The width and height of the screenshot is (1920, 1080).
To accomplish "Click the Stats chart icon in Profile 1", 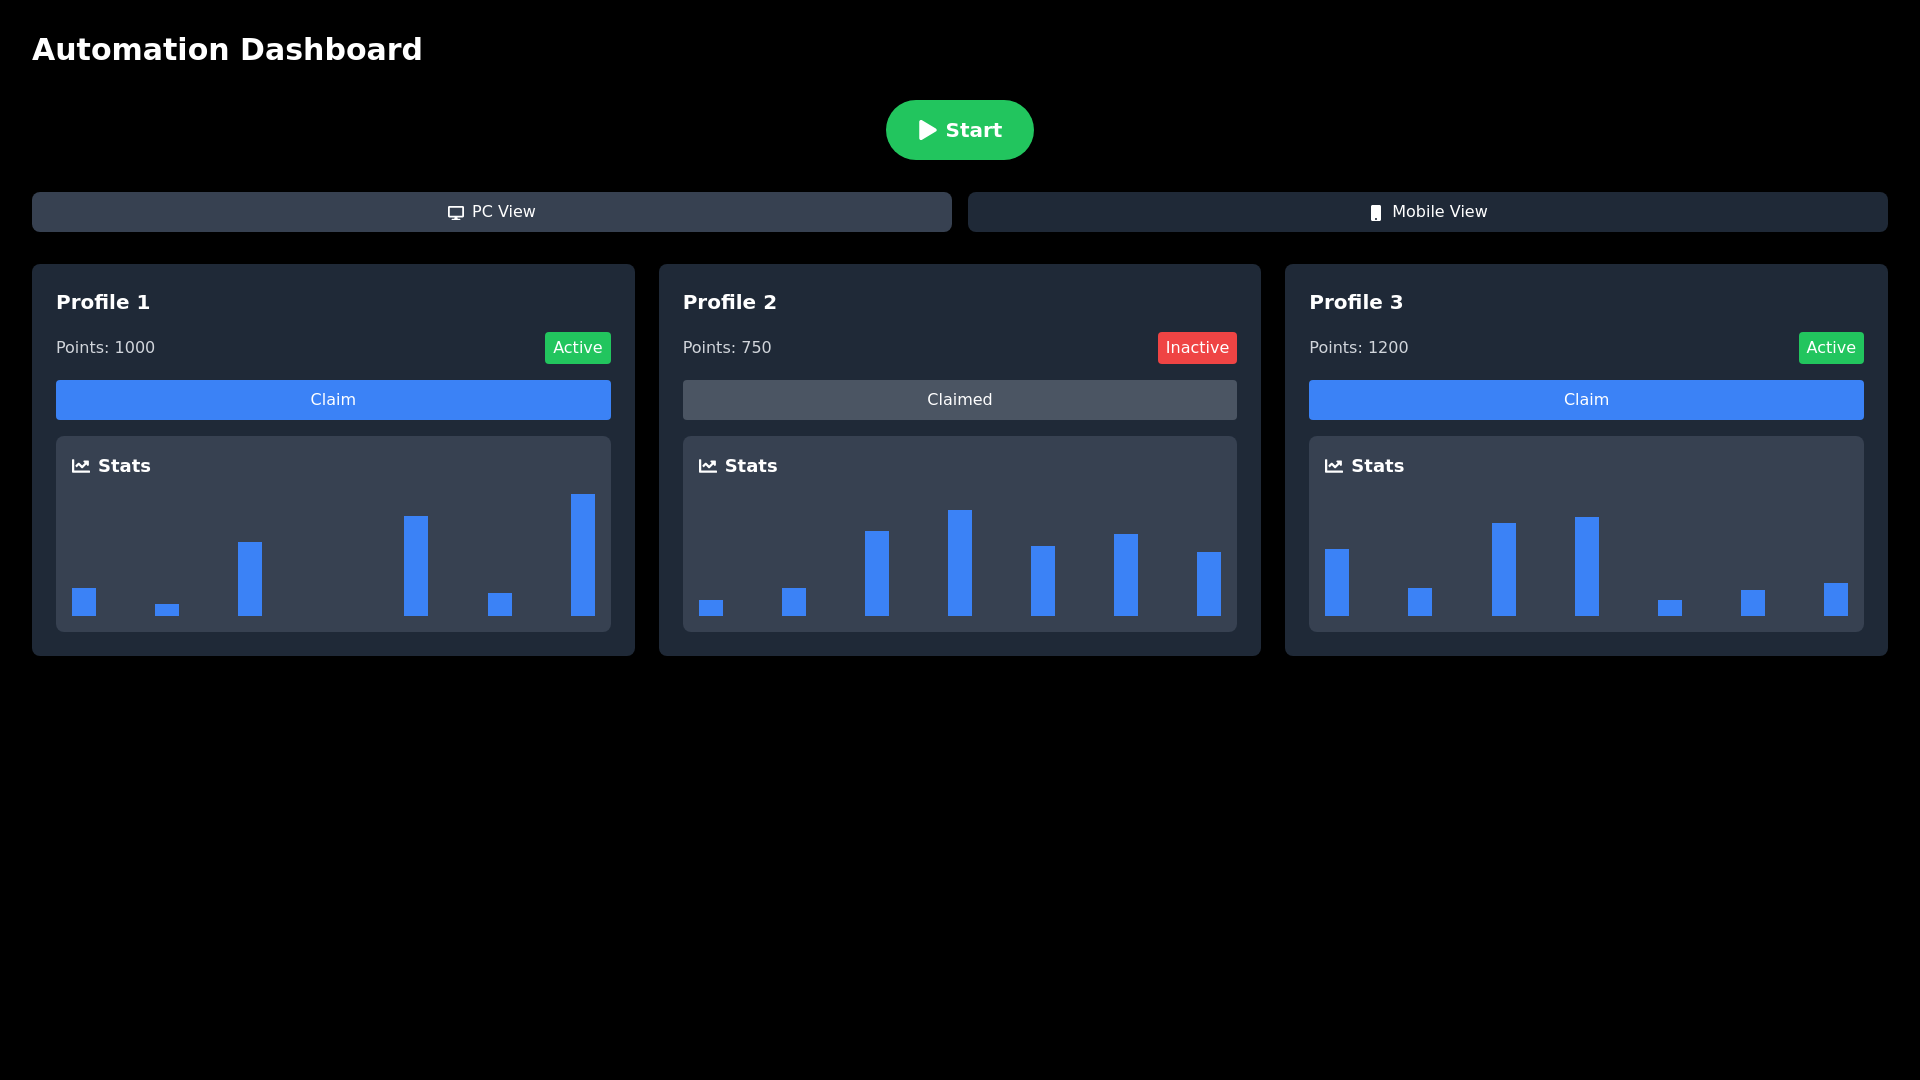I will (x=80, y=465).
